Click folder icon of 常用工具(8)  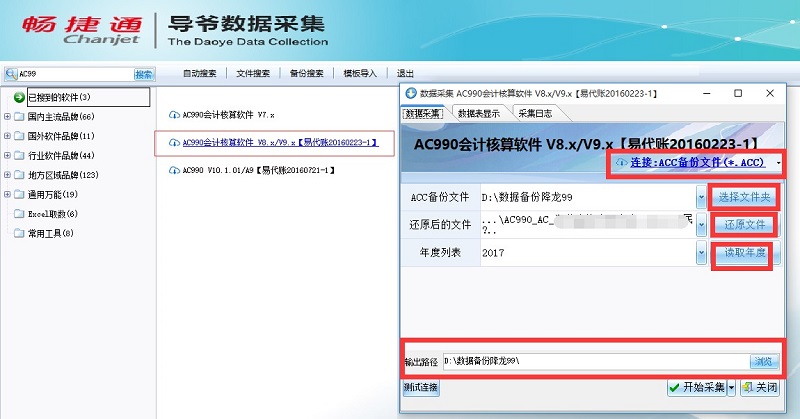coord(19,233)
